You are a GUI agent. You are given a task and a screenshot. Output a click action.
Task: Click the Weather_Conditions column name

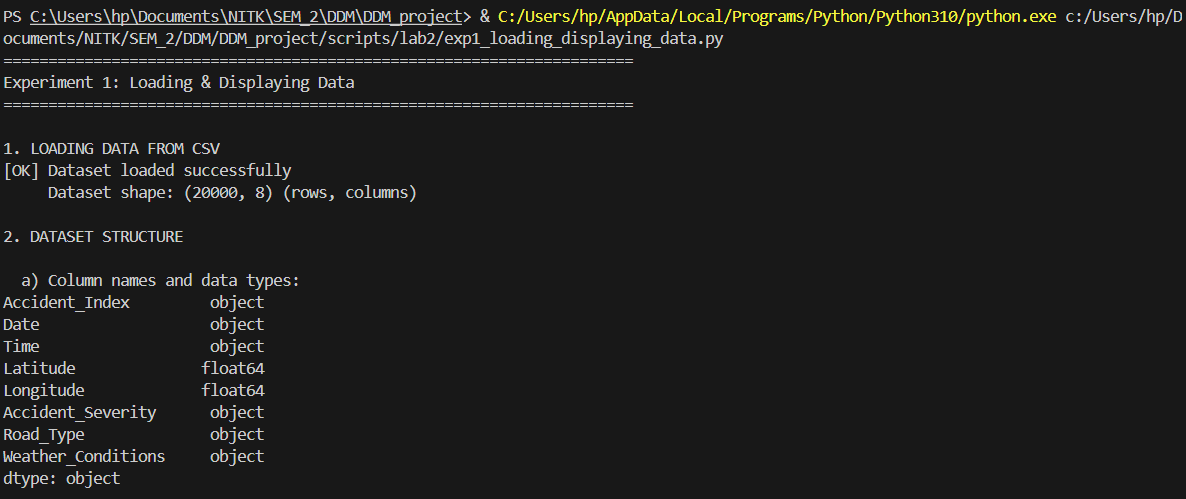(84, 457)
